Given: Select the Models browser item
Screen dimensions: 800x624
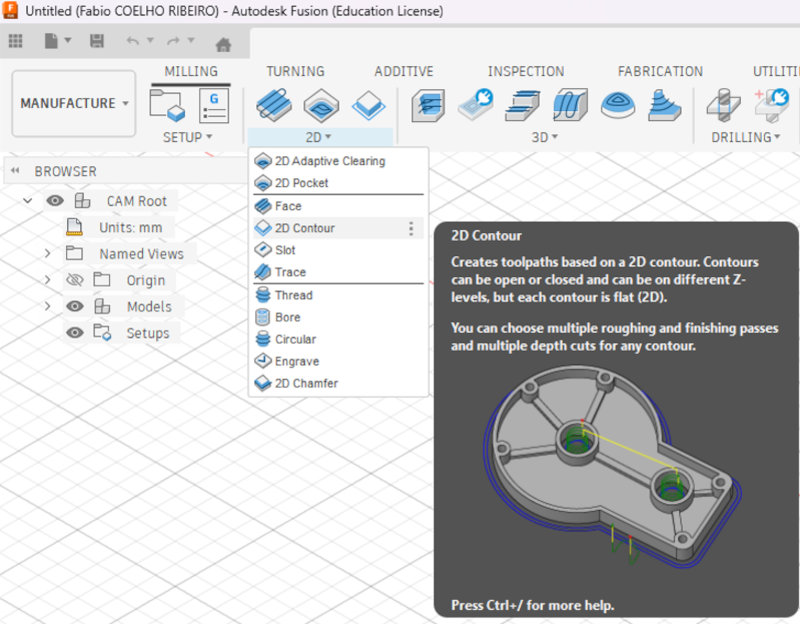Looking at the screenshot, I should [149, 307].
